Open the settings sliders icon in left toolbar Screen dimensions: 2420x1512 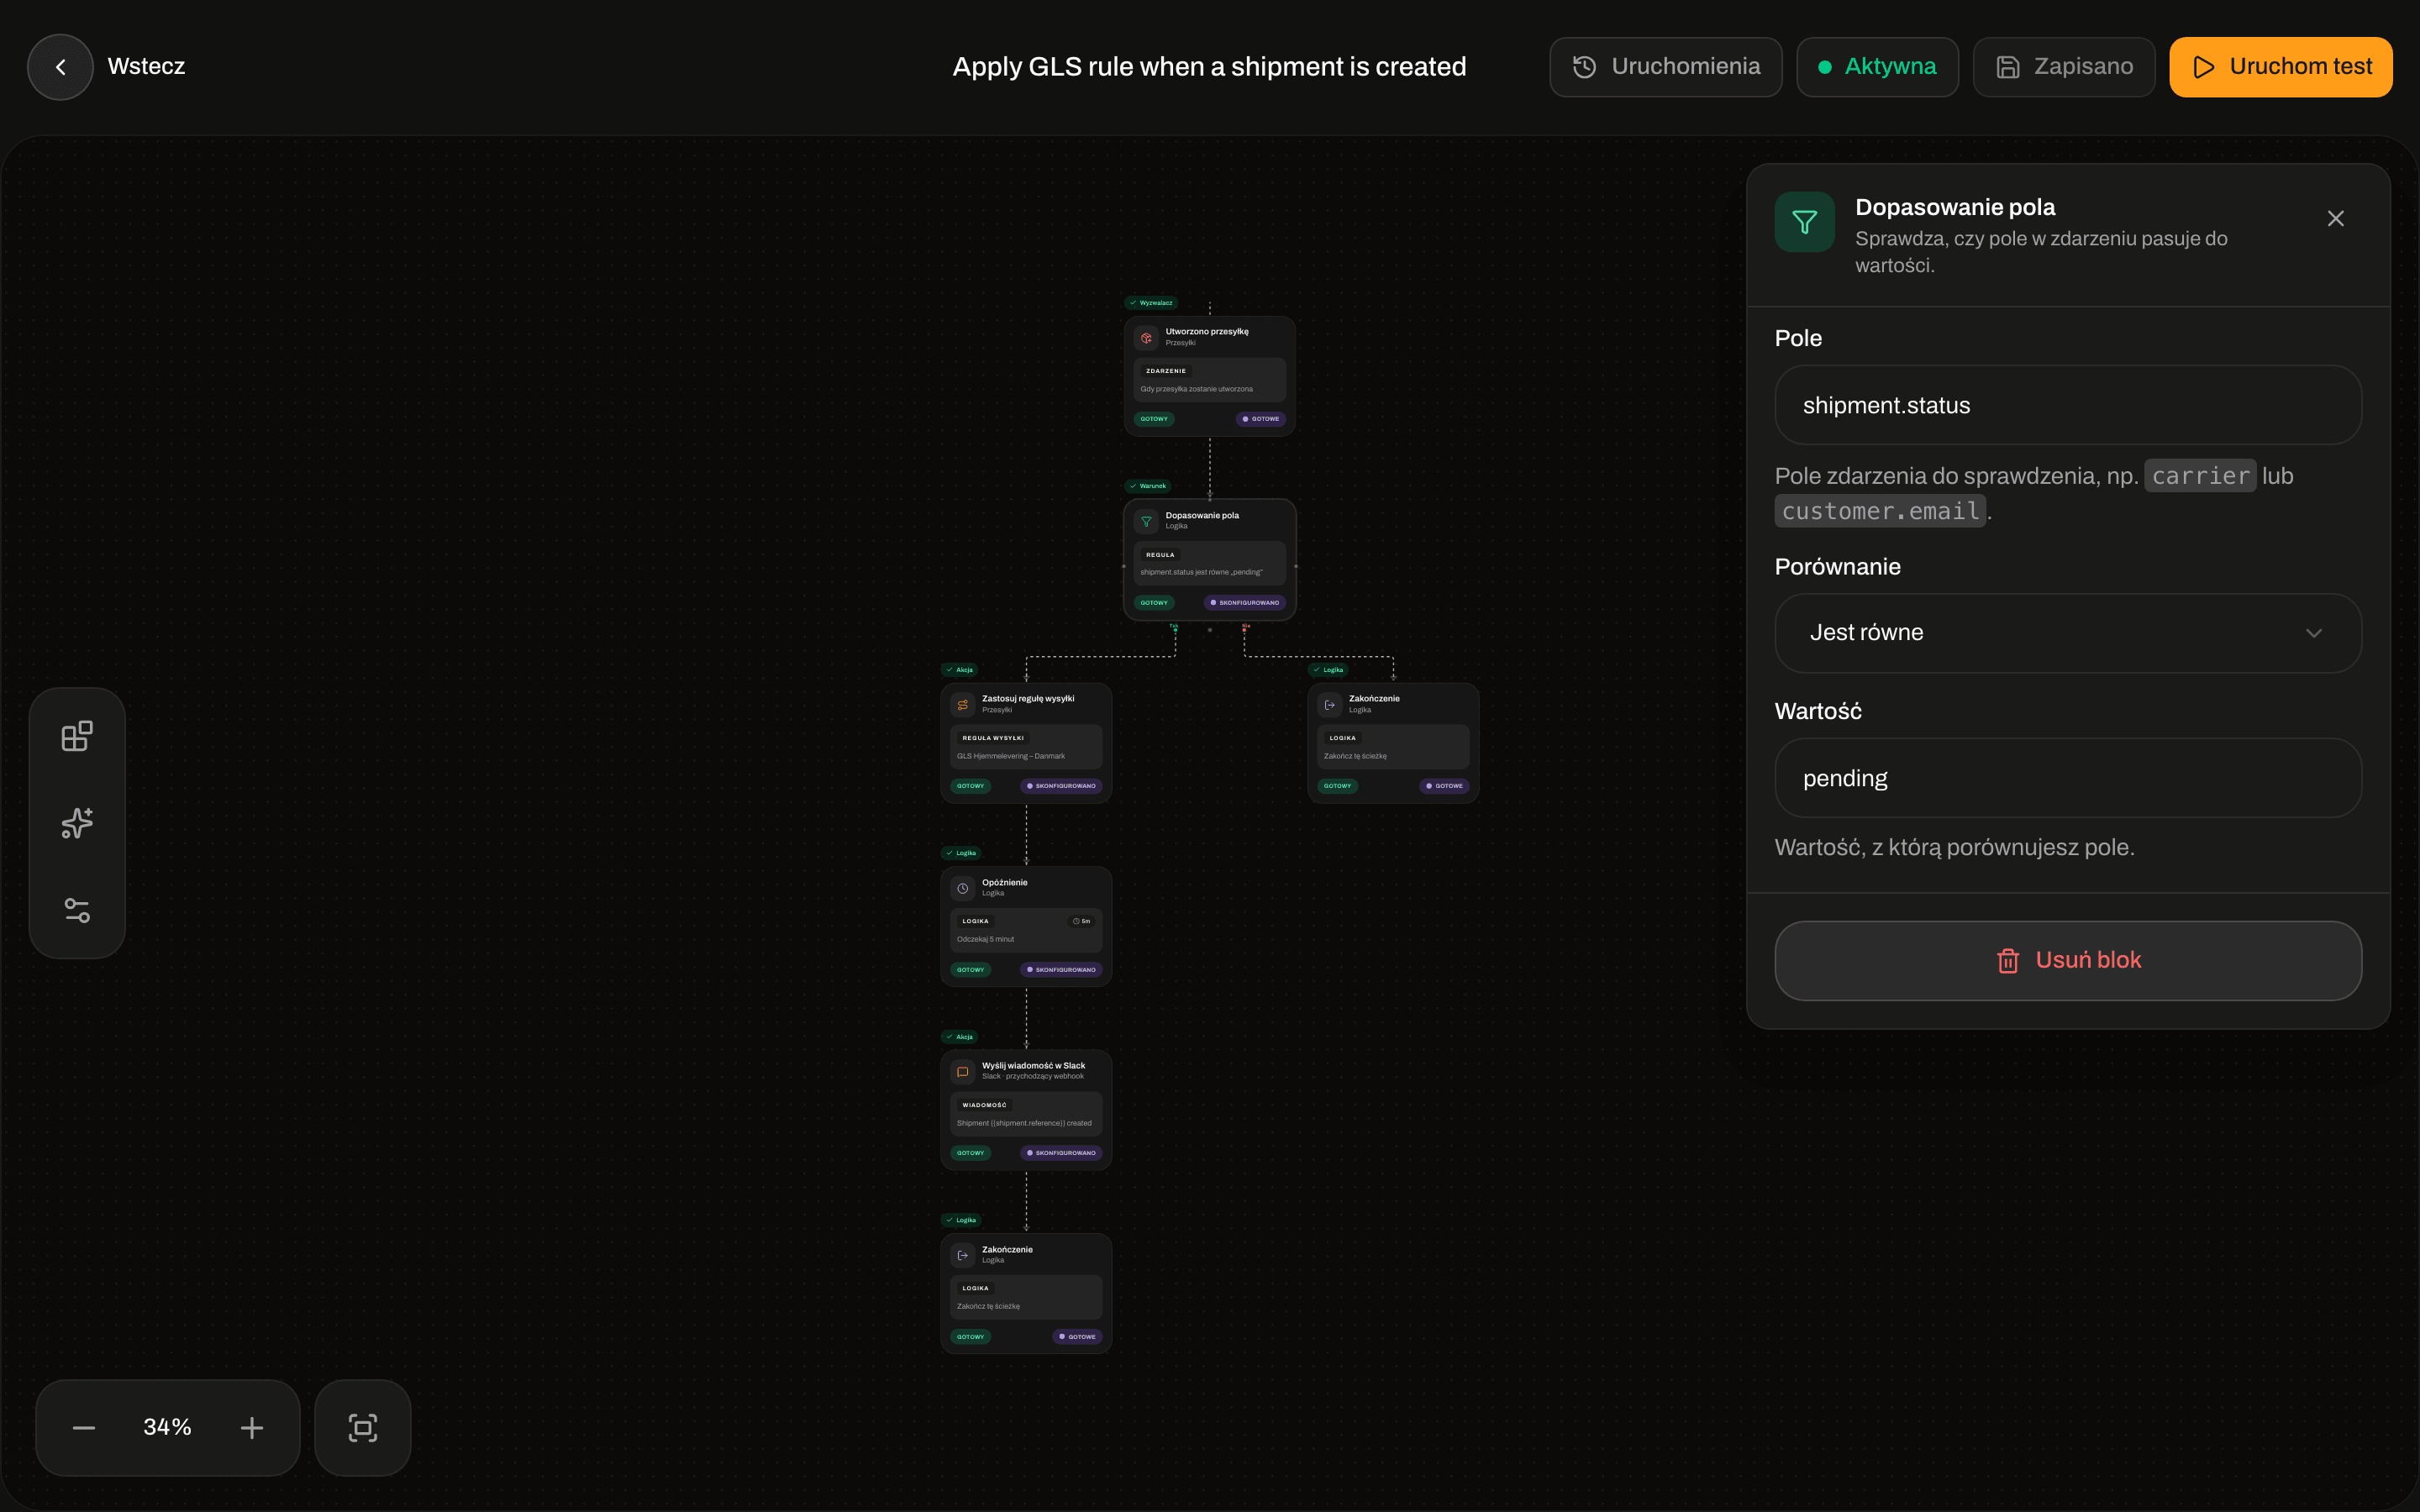tap(77, 910)
